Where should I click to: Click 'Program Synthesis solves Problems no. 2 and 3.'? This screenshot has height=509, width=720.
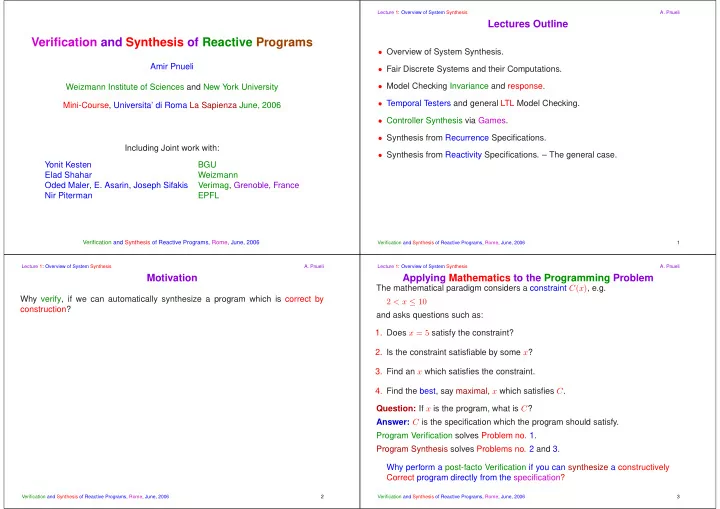[468, 449]
